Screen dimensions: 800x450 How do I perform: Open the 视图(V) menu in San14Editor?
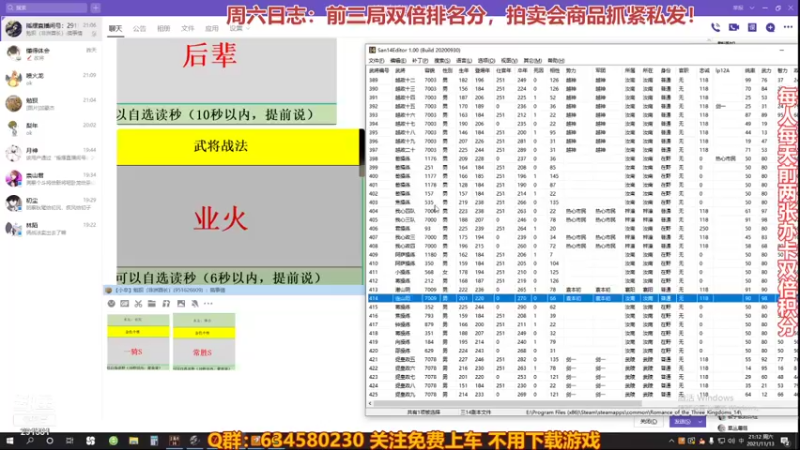tap(509, 61)
